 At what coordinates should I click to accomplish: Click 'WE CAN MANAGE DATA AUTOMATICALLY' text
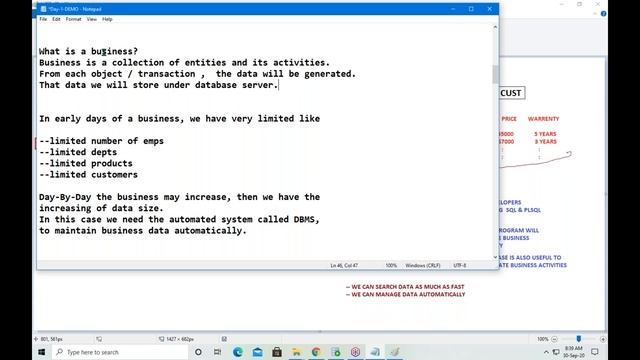pyautogui.click(x=408, y=294)
